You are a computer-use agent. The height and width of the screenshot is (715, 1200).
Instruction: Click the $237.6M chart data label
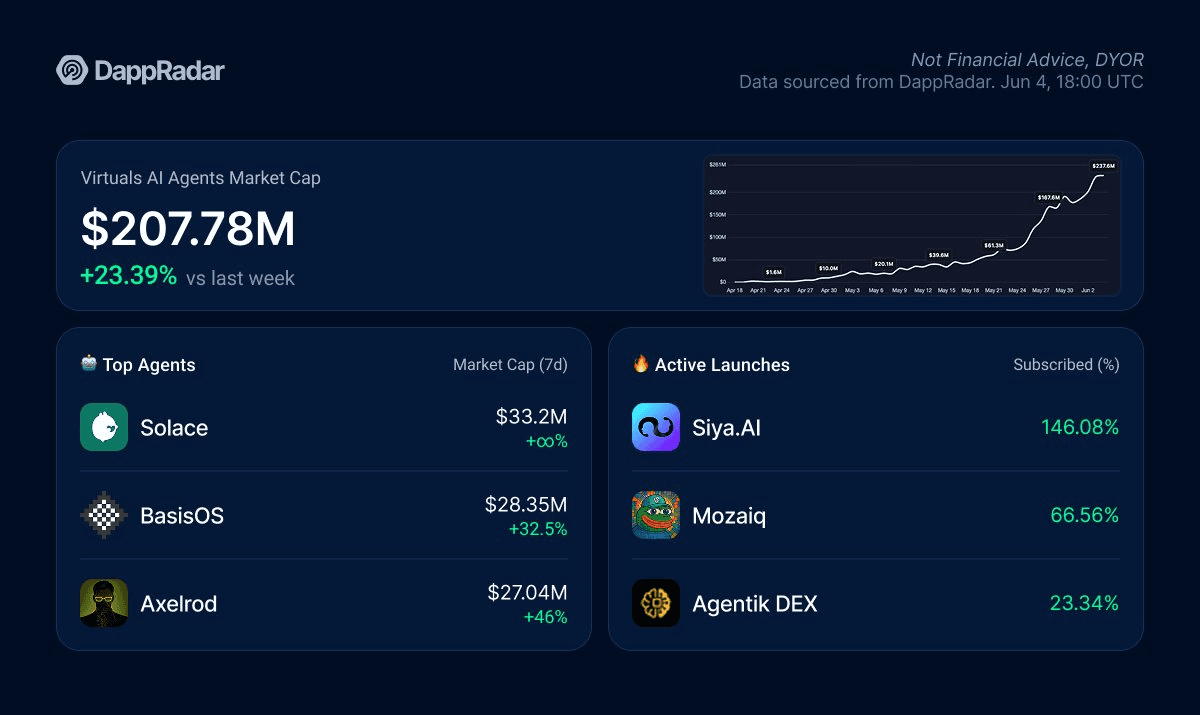1104,166
